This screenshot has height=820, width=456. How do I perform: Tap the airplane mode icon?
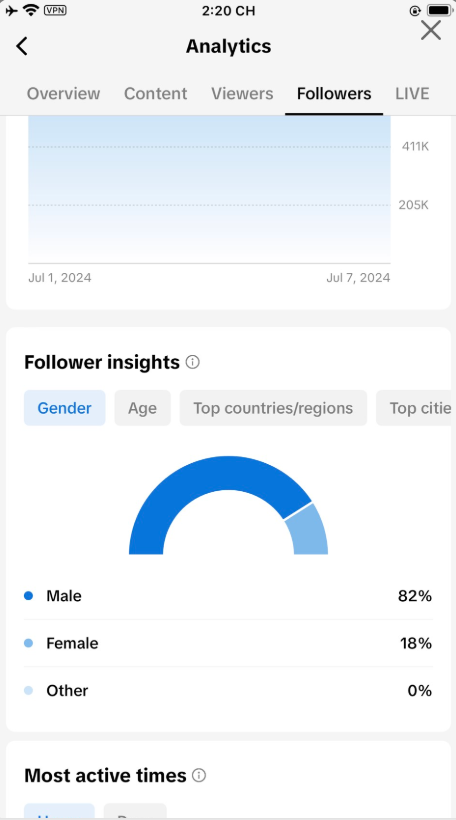(x=12, y=10)
